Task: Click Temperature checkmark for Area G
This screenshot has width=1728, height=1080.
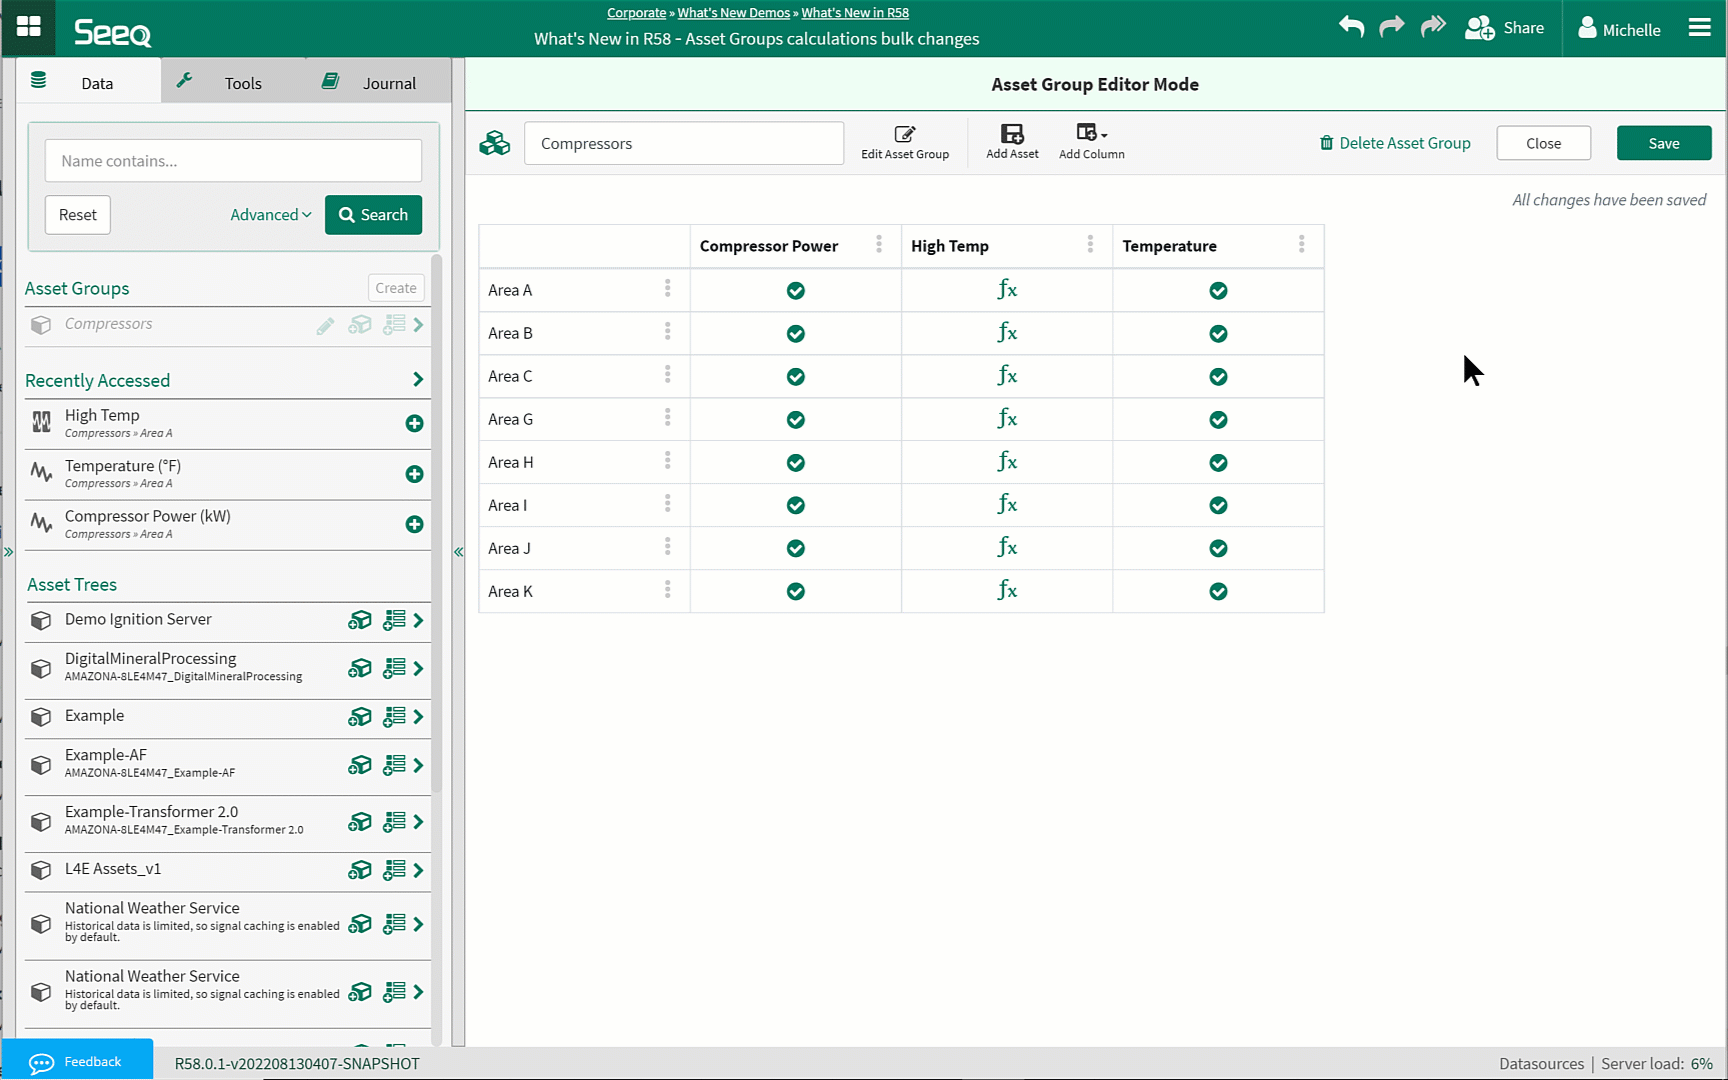Action: click(x=1218, y=420)
